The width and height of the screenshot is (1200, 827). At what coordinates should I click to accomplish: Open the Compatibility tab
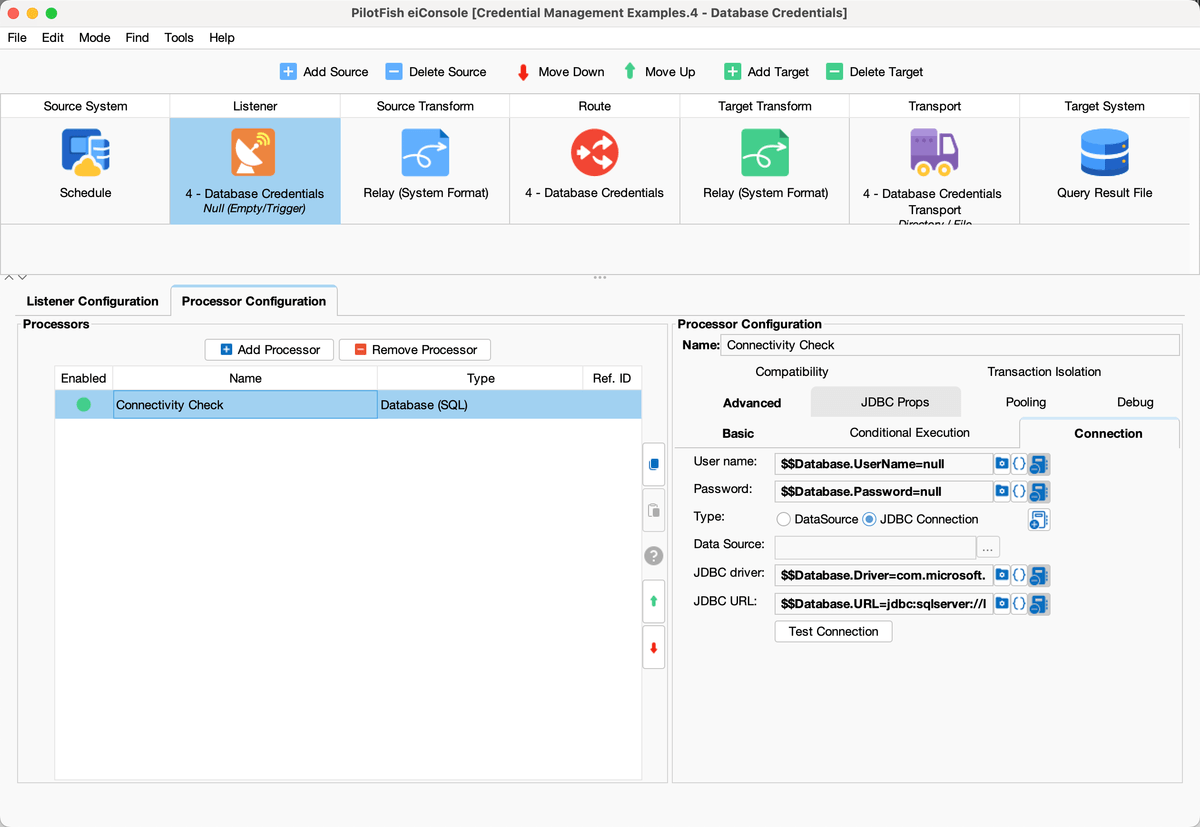click(x=792, y=372)
